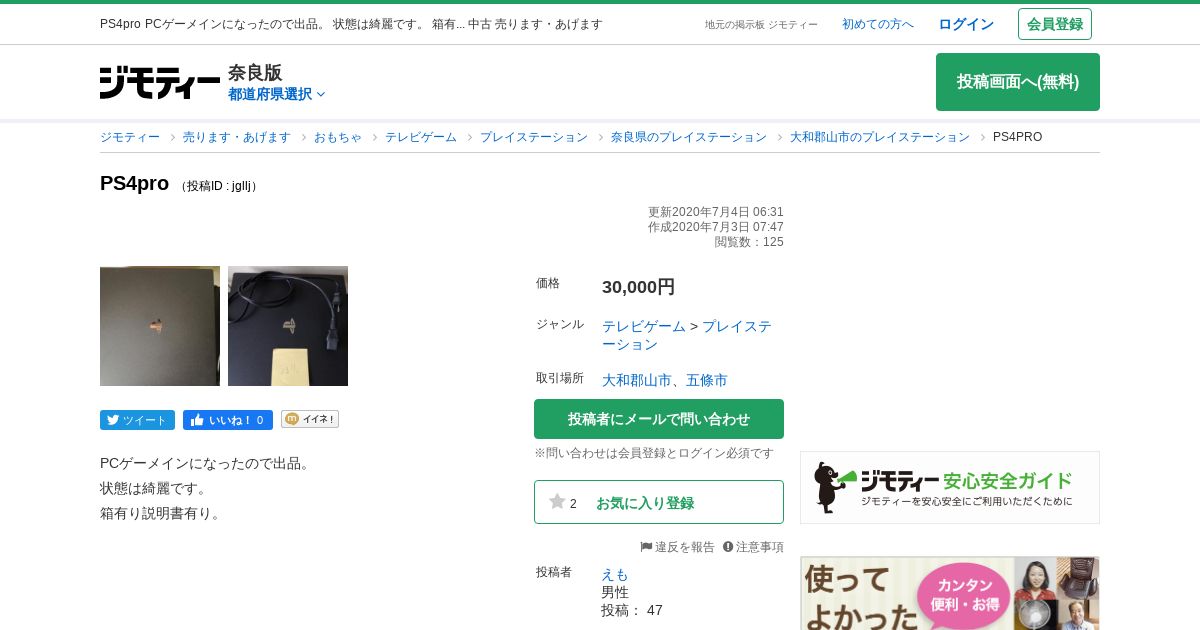Open 注意事項 notice link
This screenshot has width=1200, height=630.
coord(753,547)
